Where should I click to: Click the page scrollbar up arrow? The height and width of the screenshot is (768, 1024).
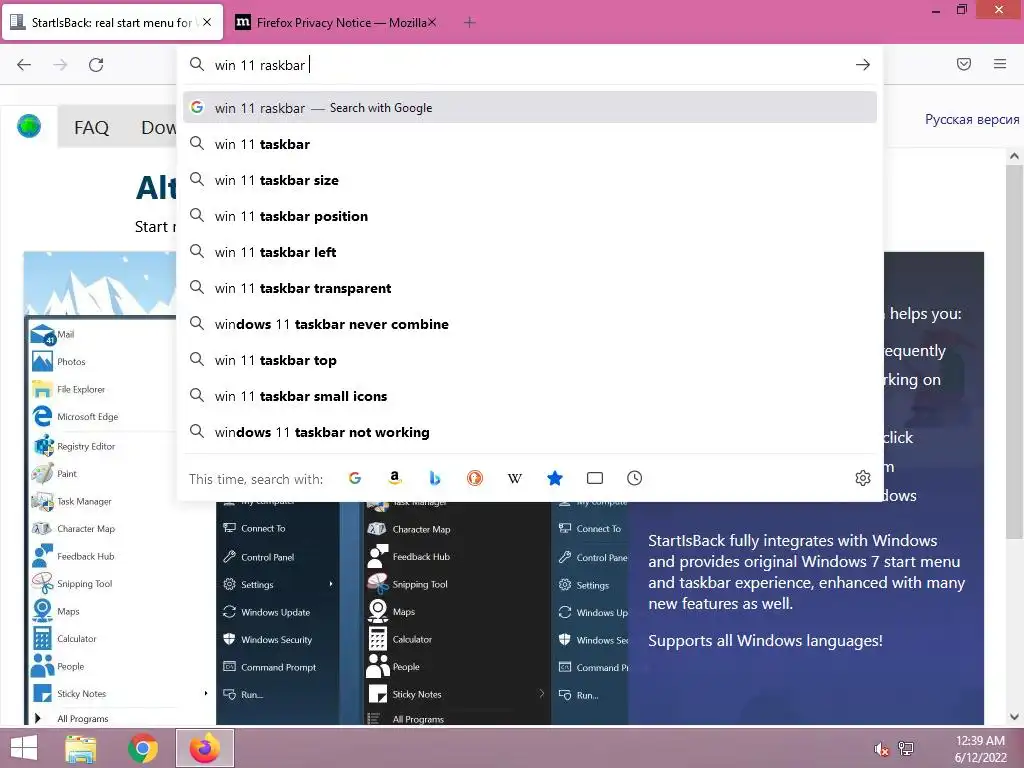pos(1014,156)
